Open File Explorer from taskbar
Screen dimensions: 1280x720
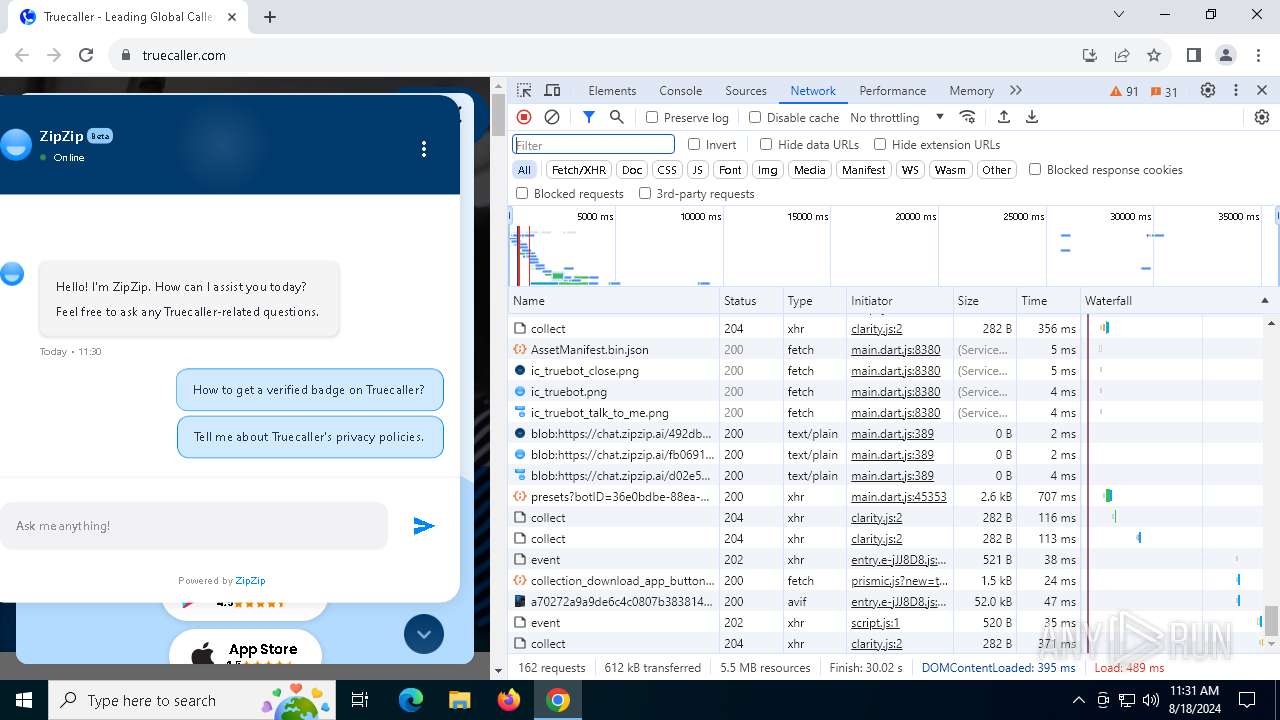click(459, 700)
